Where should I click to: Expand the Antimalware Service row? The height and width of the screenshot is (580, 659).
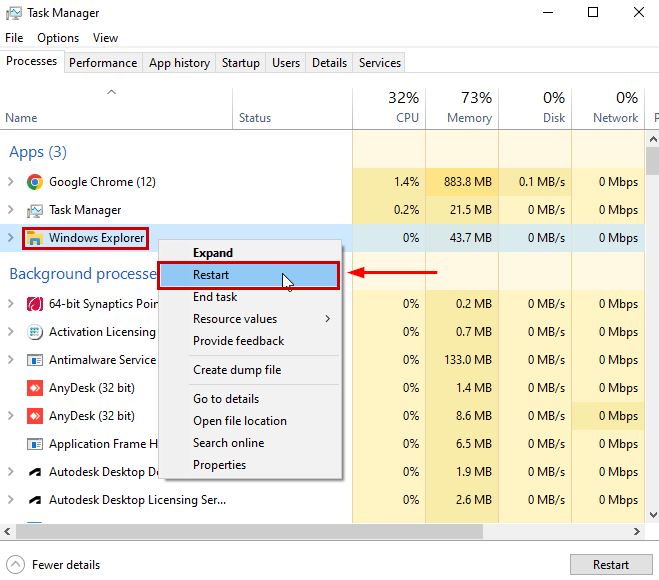pos(11,360)
